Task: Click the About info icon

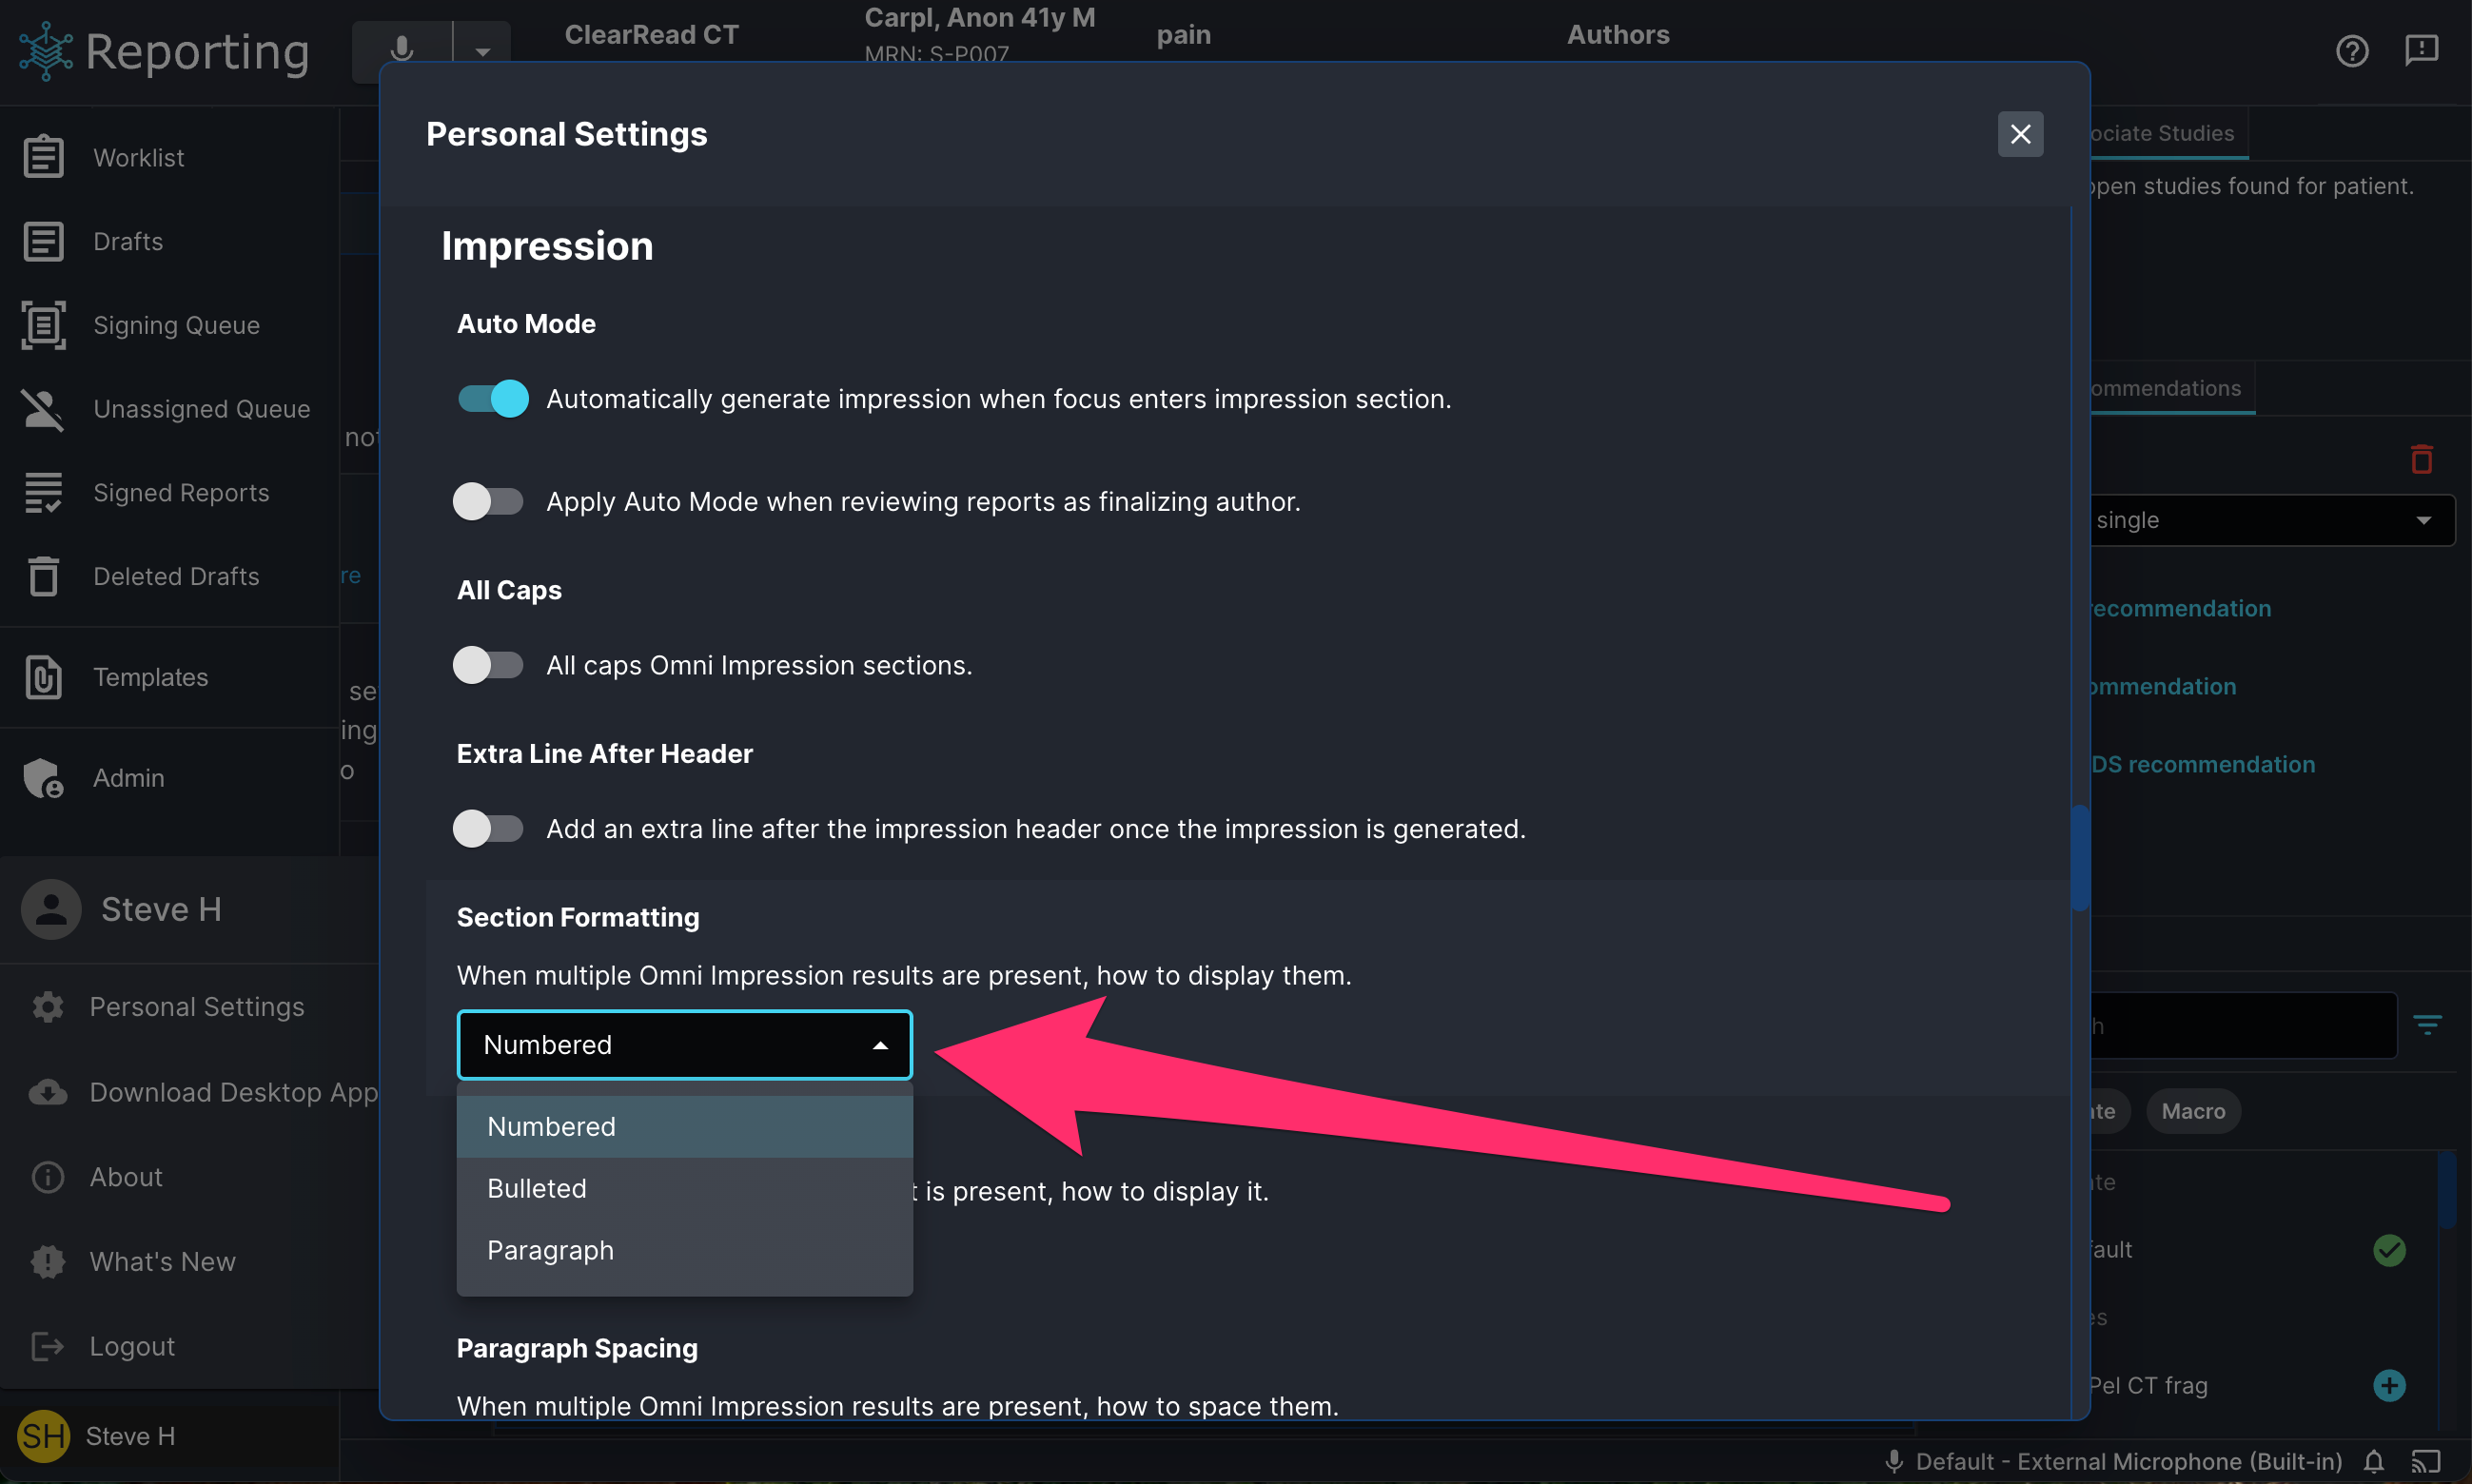Action: (x=47, y=1177)
